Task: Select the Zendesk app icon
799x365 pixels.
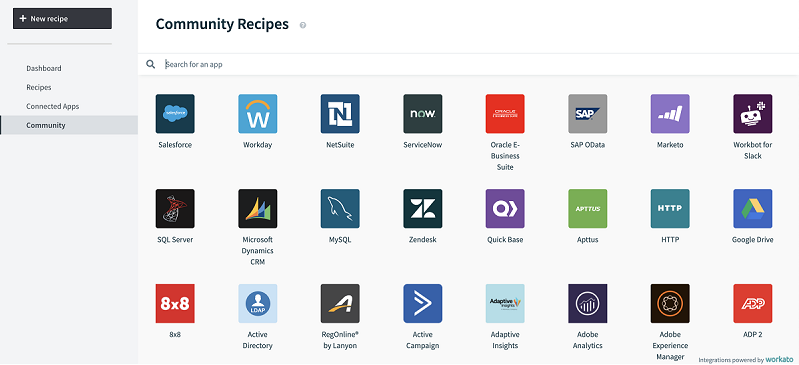Action: [x=422, y=208]
